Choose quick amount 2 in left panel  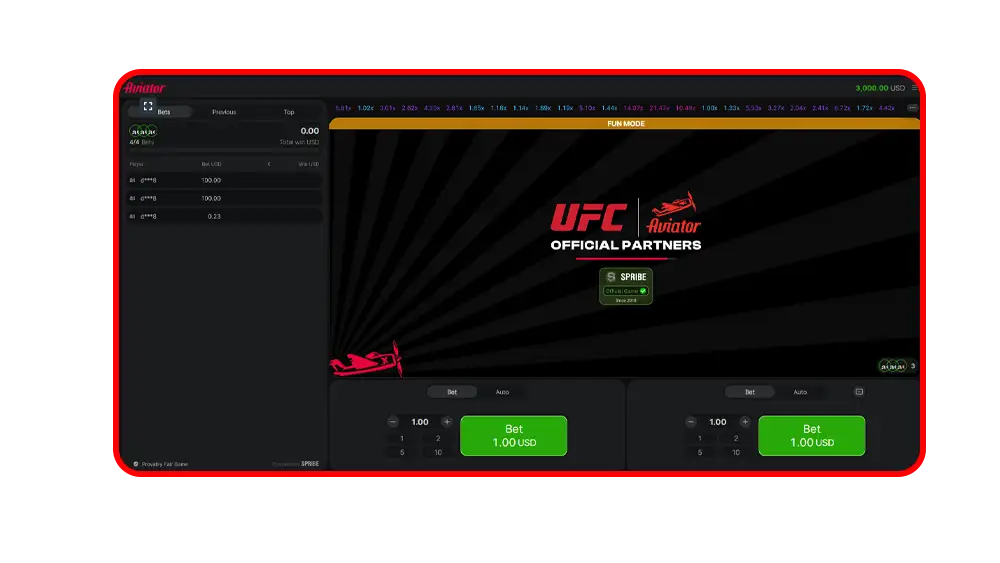(x=438, y=439)
